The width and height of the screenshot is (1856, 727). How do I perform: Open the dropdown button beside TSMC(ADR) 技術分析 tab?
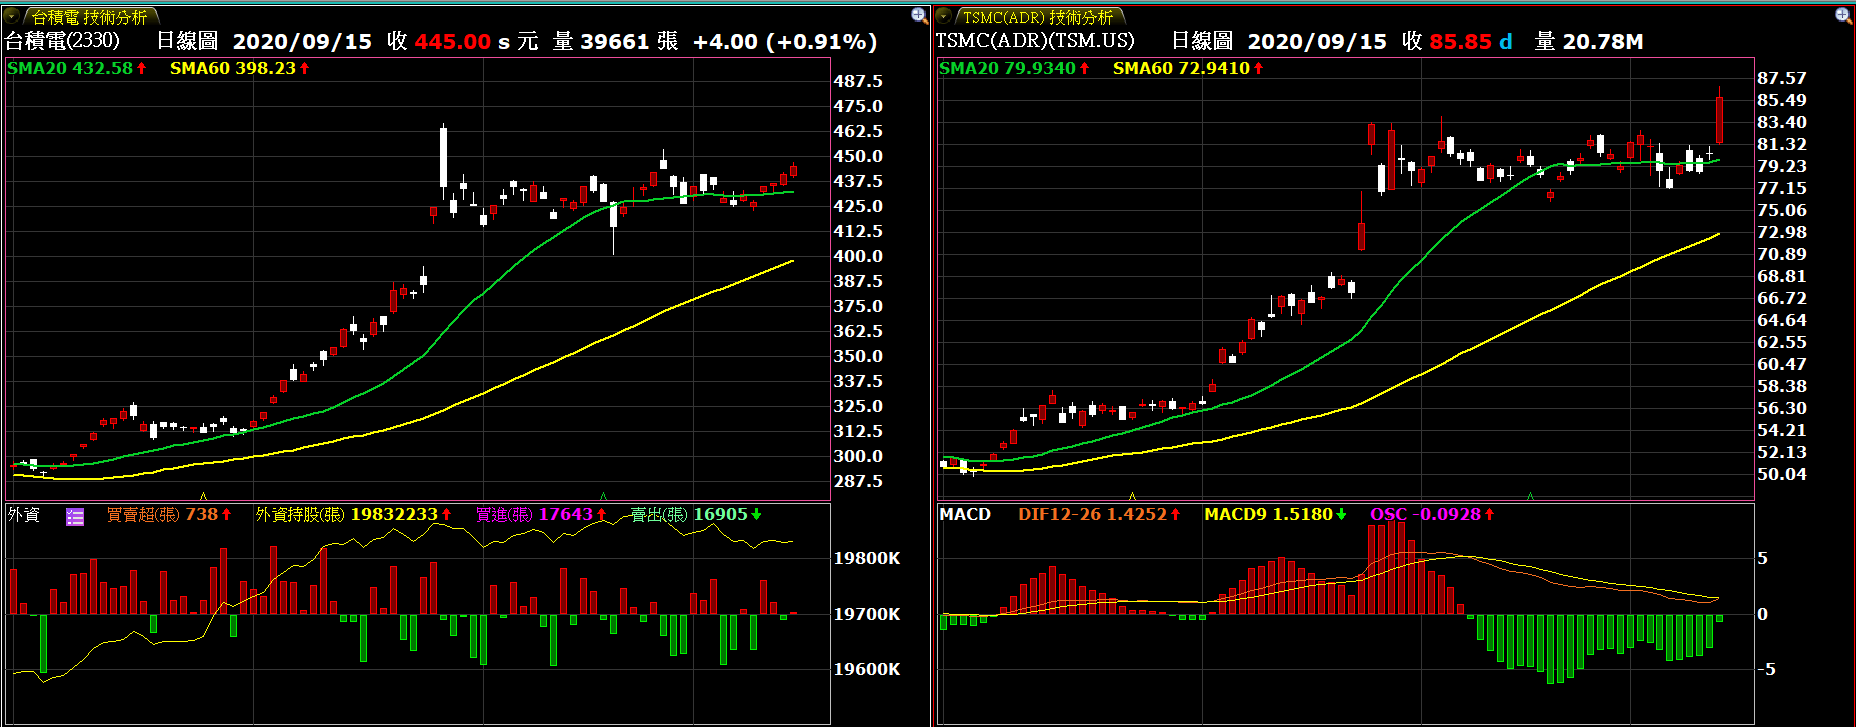[x=944, y=17]
